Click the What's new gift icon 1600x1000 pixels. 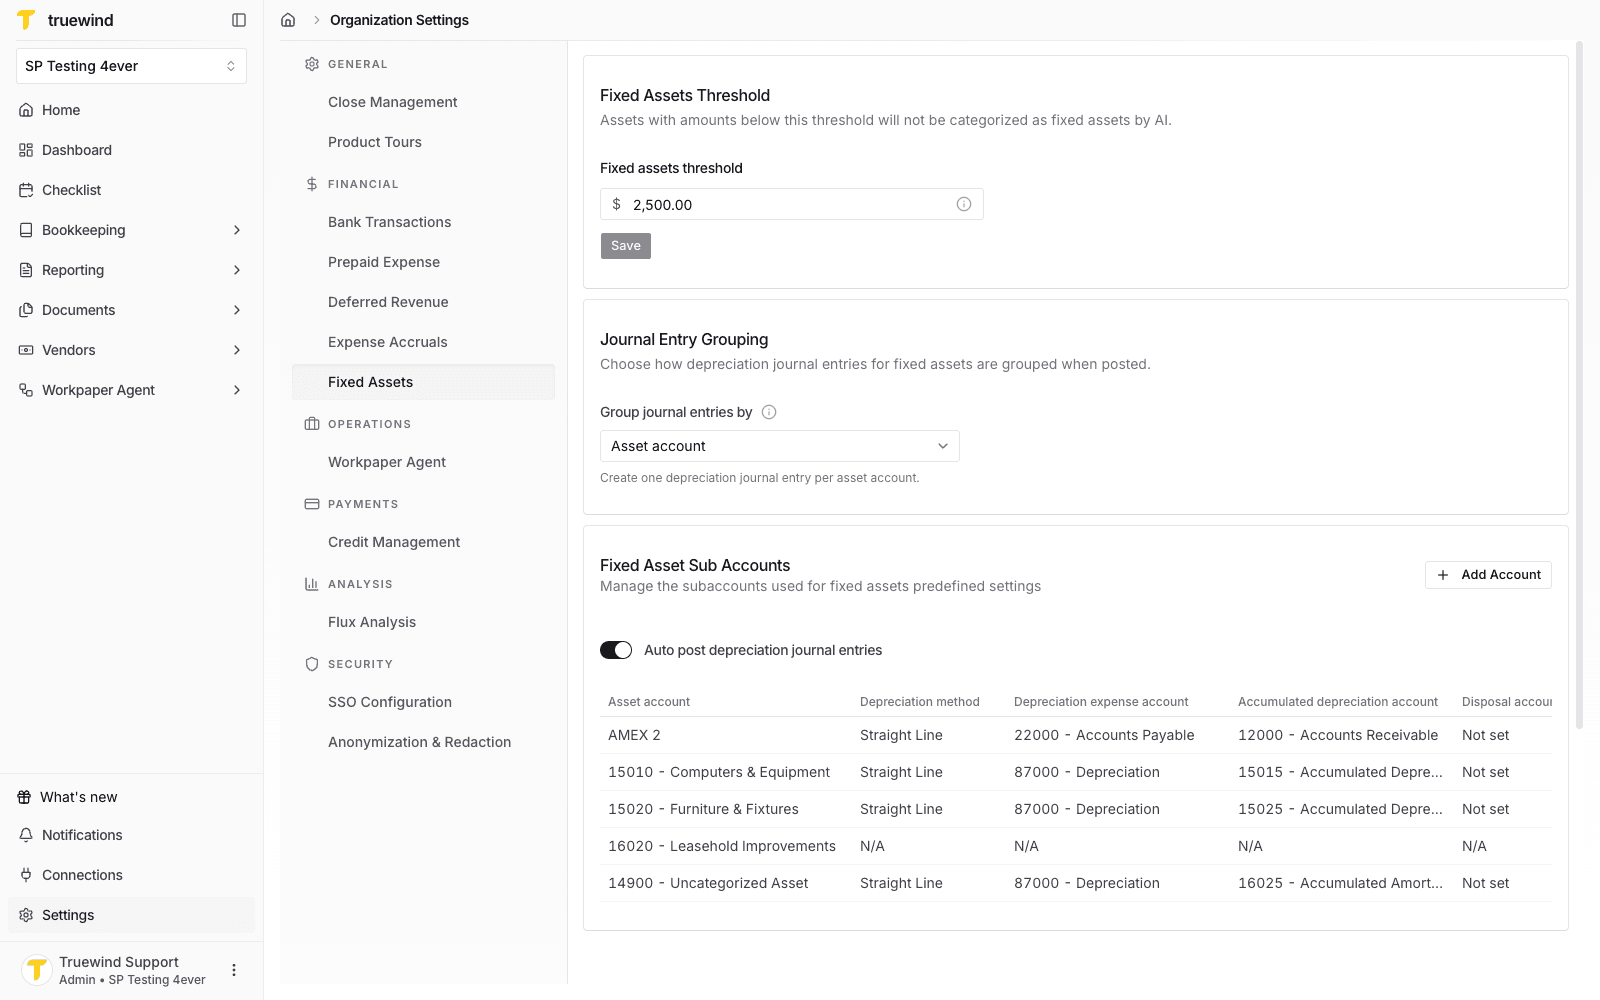tap(24, 797)
